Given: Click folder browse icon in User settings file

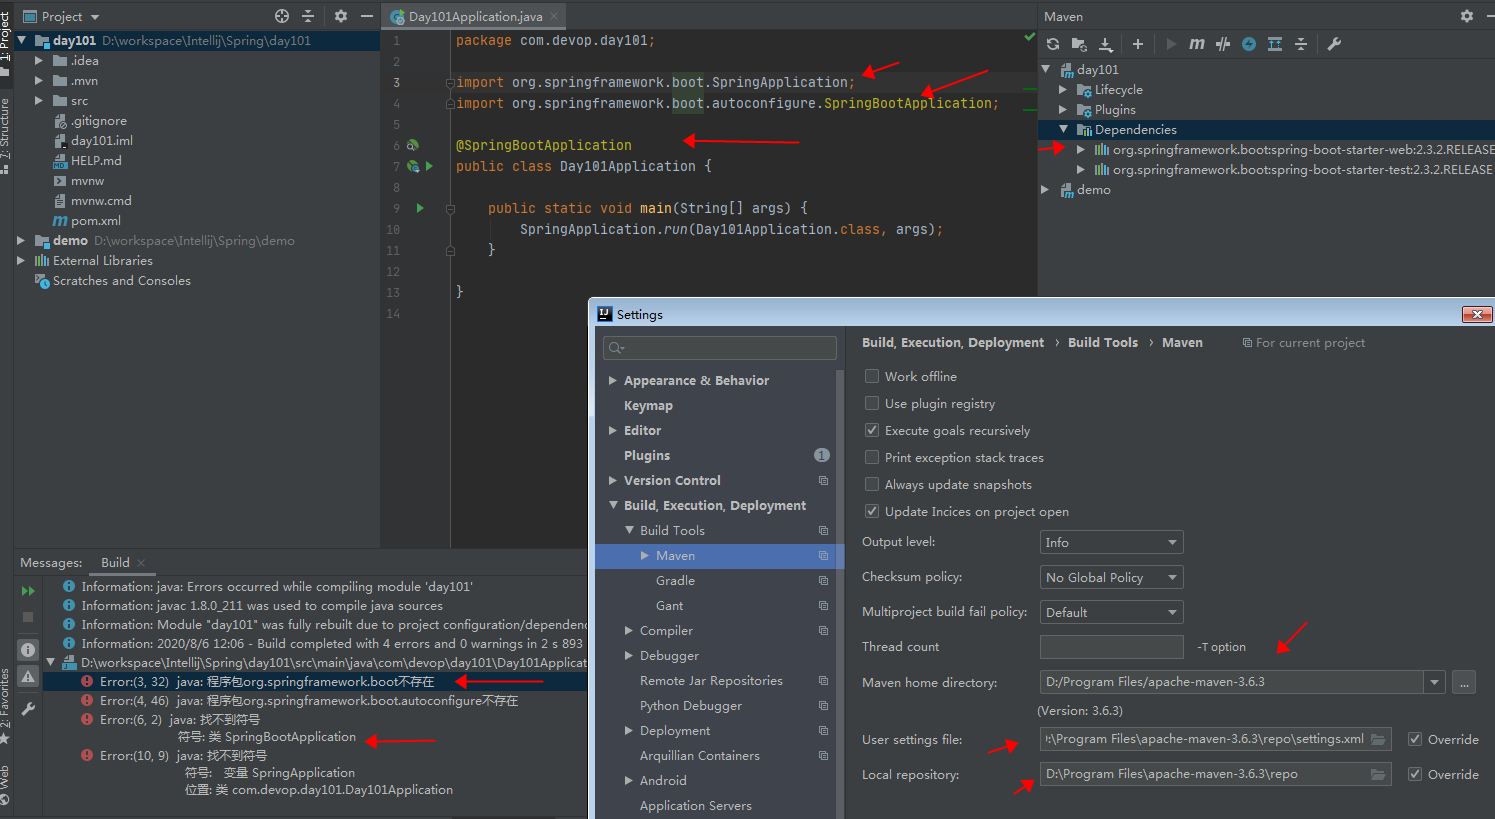Looking at the screenshot, I should (x=1378, y=739).
